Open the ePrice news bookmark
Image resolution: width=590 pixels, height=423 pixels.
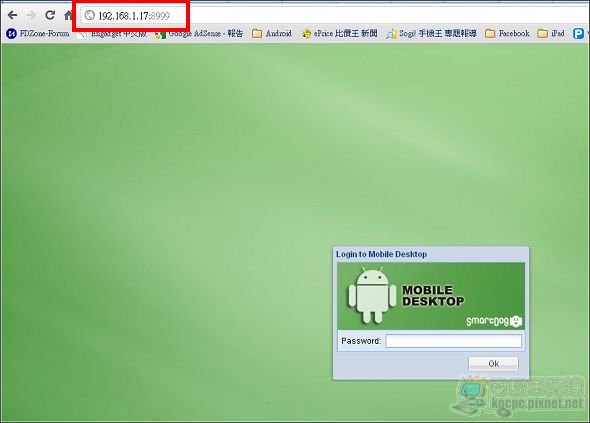[x=340, y=33]
